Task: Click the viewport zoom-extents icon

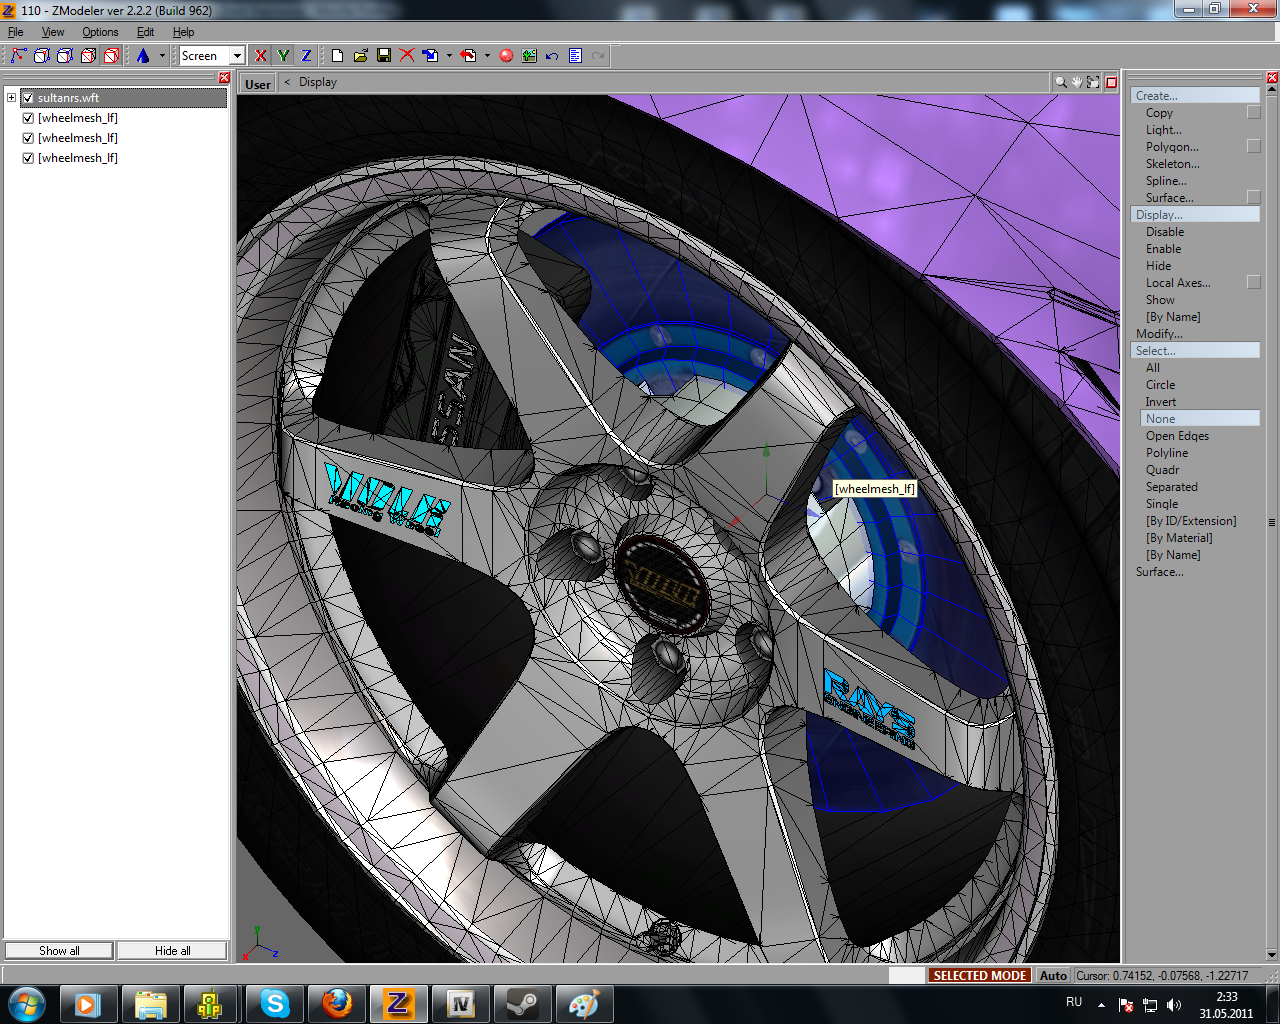Action: point(1093,82)
